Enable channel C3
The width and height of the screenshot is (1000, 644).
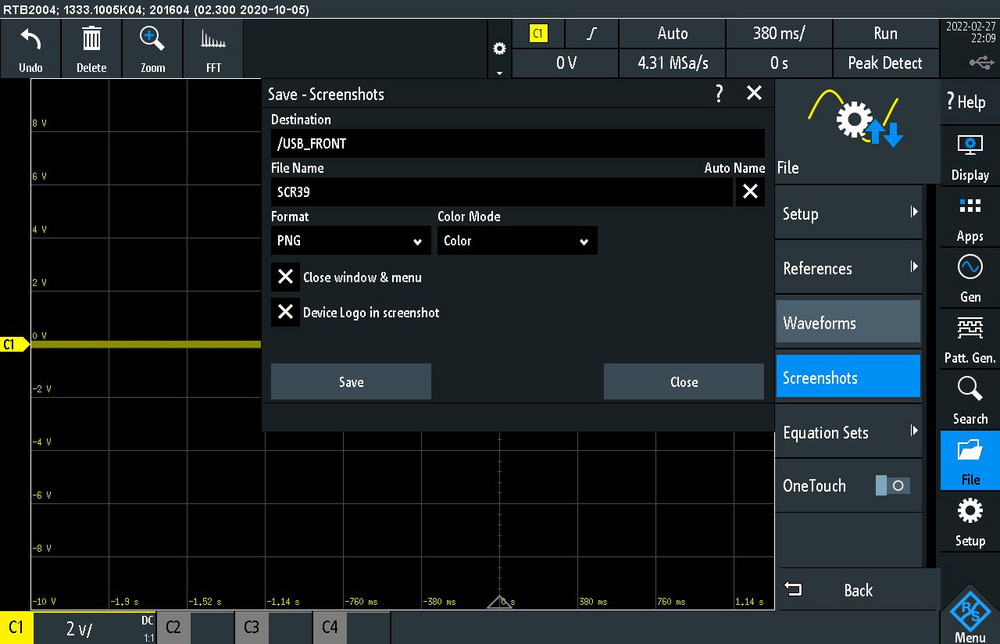coord(251,627)
